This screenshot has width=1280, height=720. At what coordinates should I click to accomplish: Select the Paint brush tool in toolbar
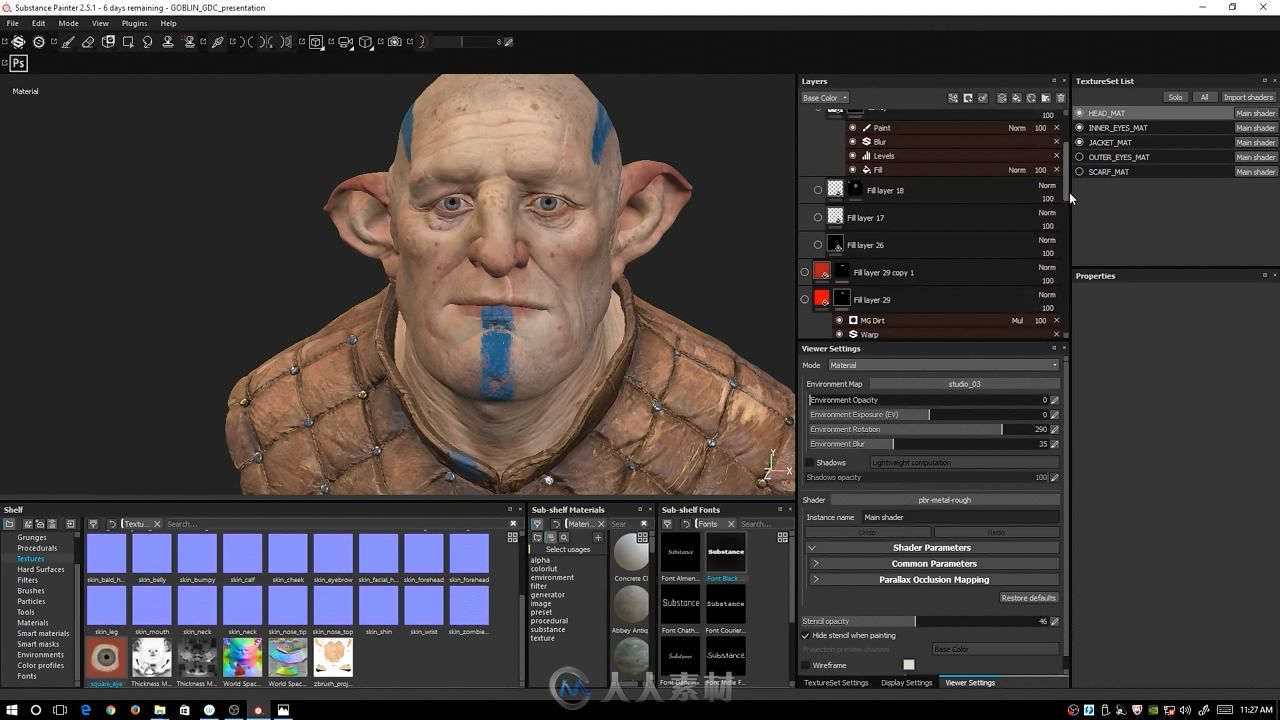[x=68, y=42]
